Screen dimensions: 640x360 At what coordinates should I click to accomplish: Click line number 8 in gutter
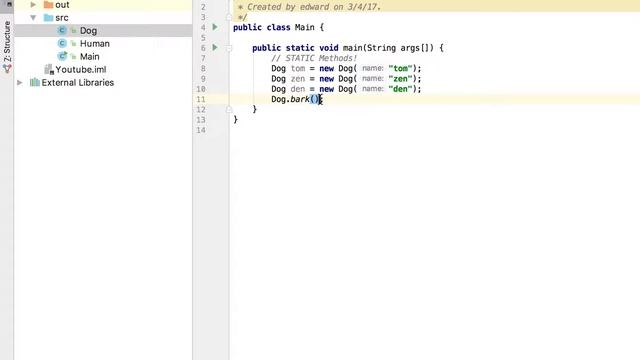tap(203, 69)
